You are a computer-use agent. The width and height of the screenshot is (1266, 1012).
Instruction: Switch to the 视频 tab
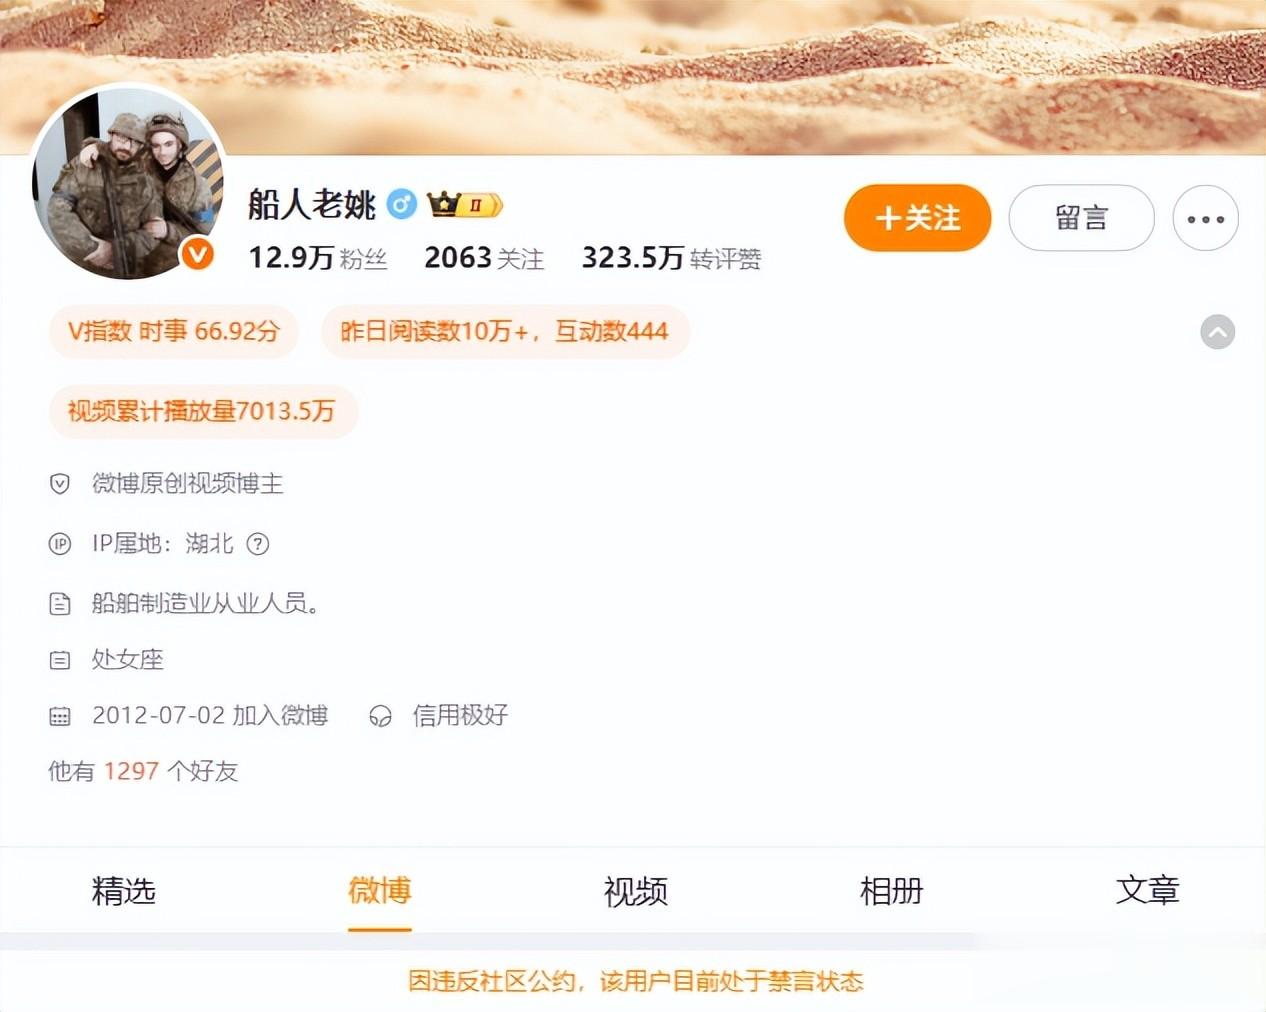point(636,891)
